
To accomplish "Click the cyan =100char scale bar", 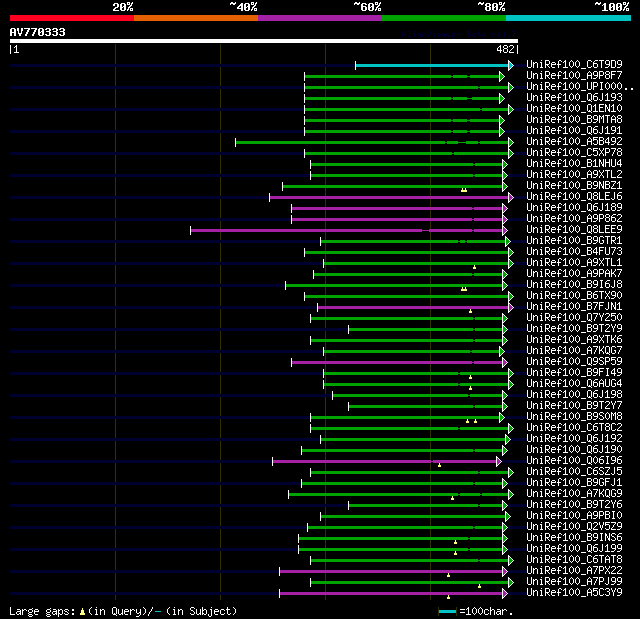I will point(447,612).
